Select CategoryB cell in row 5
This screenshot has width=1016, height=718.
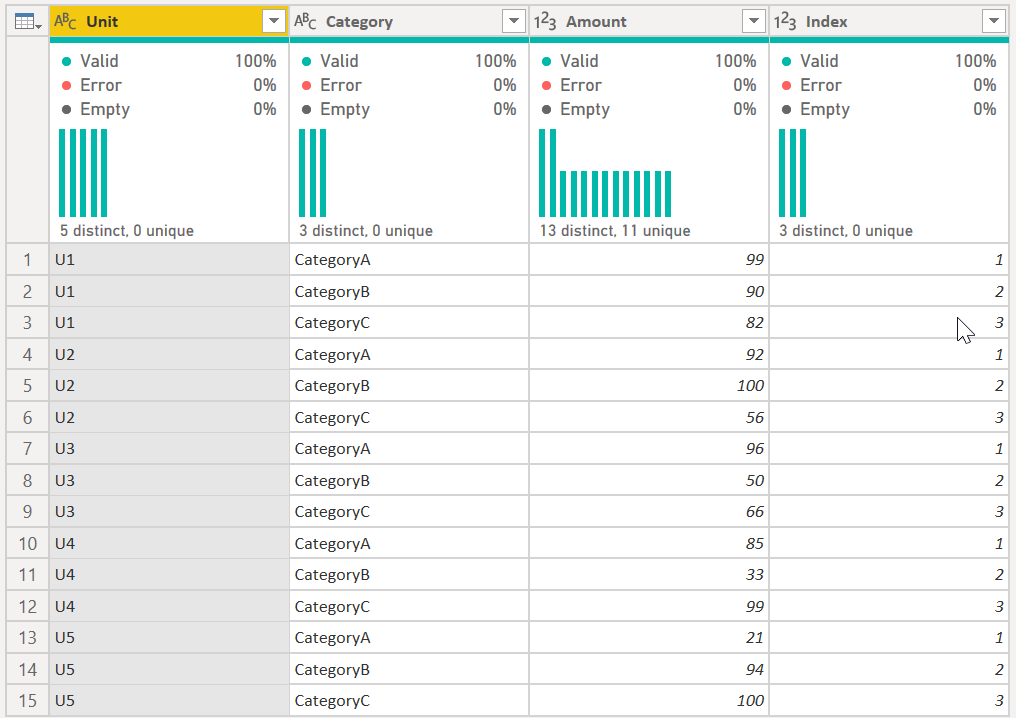(409, 386)
